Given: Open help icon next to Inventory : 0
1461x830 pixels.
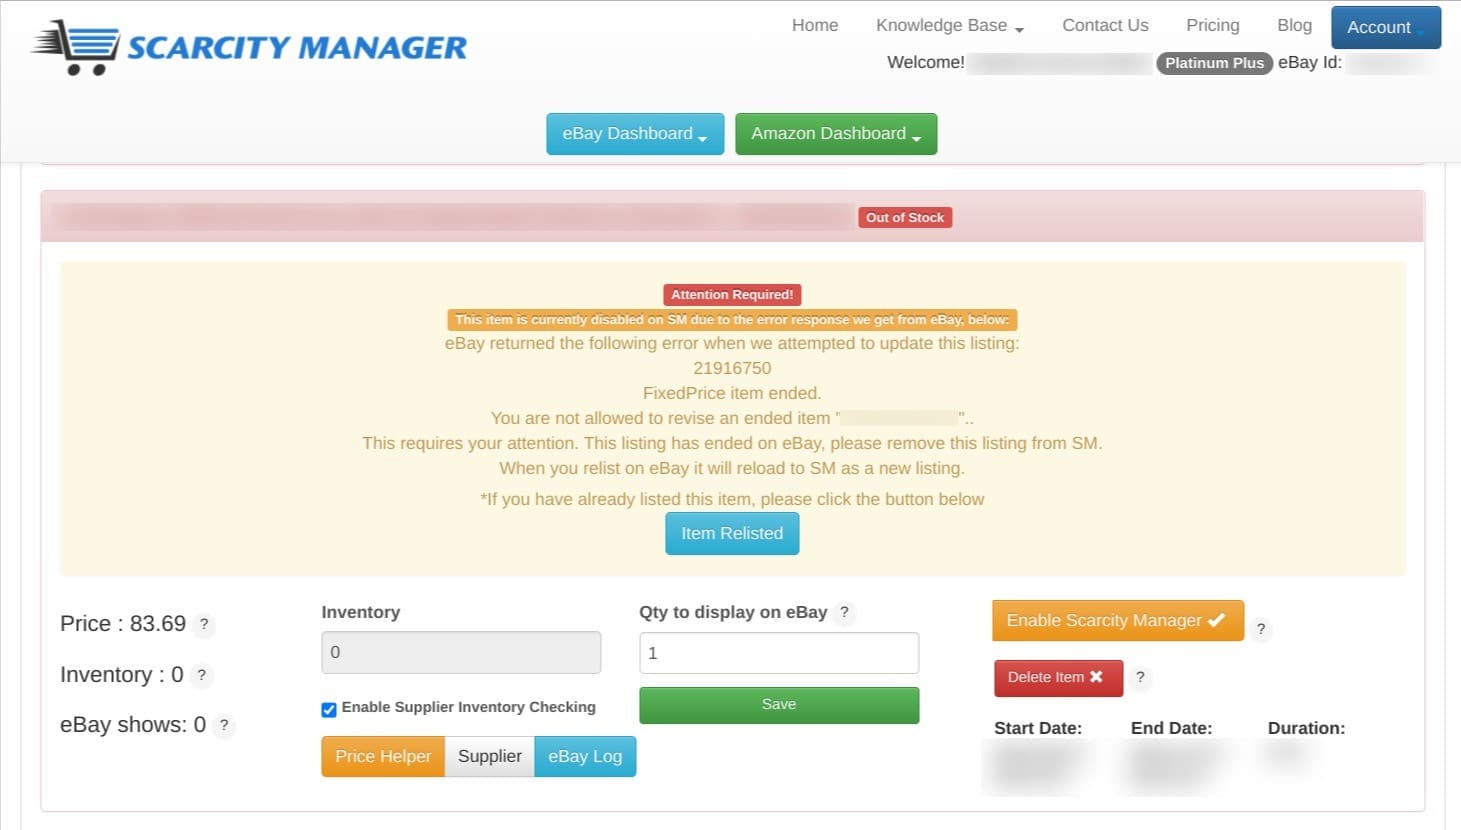Looking at the screenshot, I should pos(202,675).
